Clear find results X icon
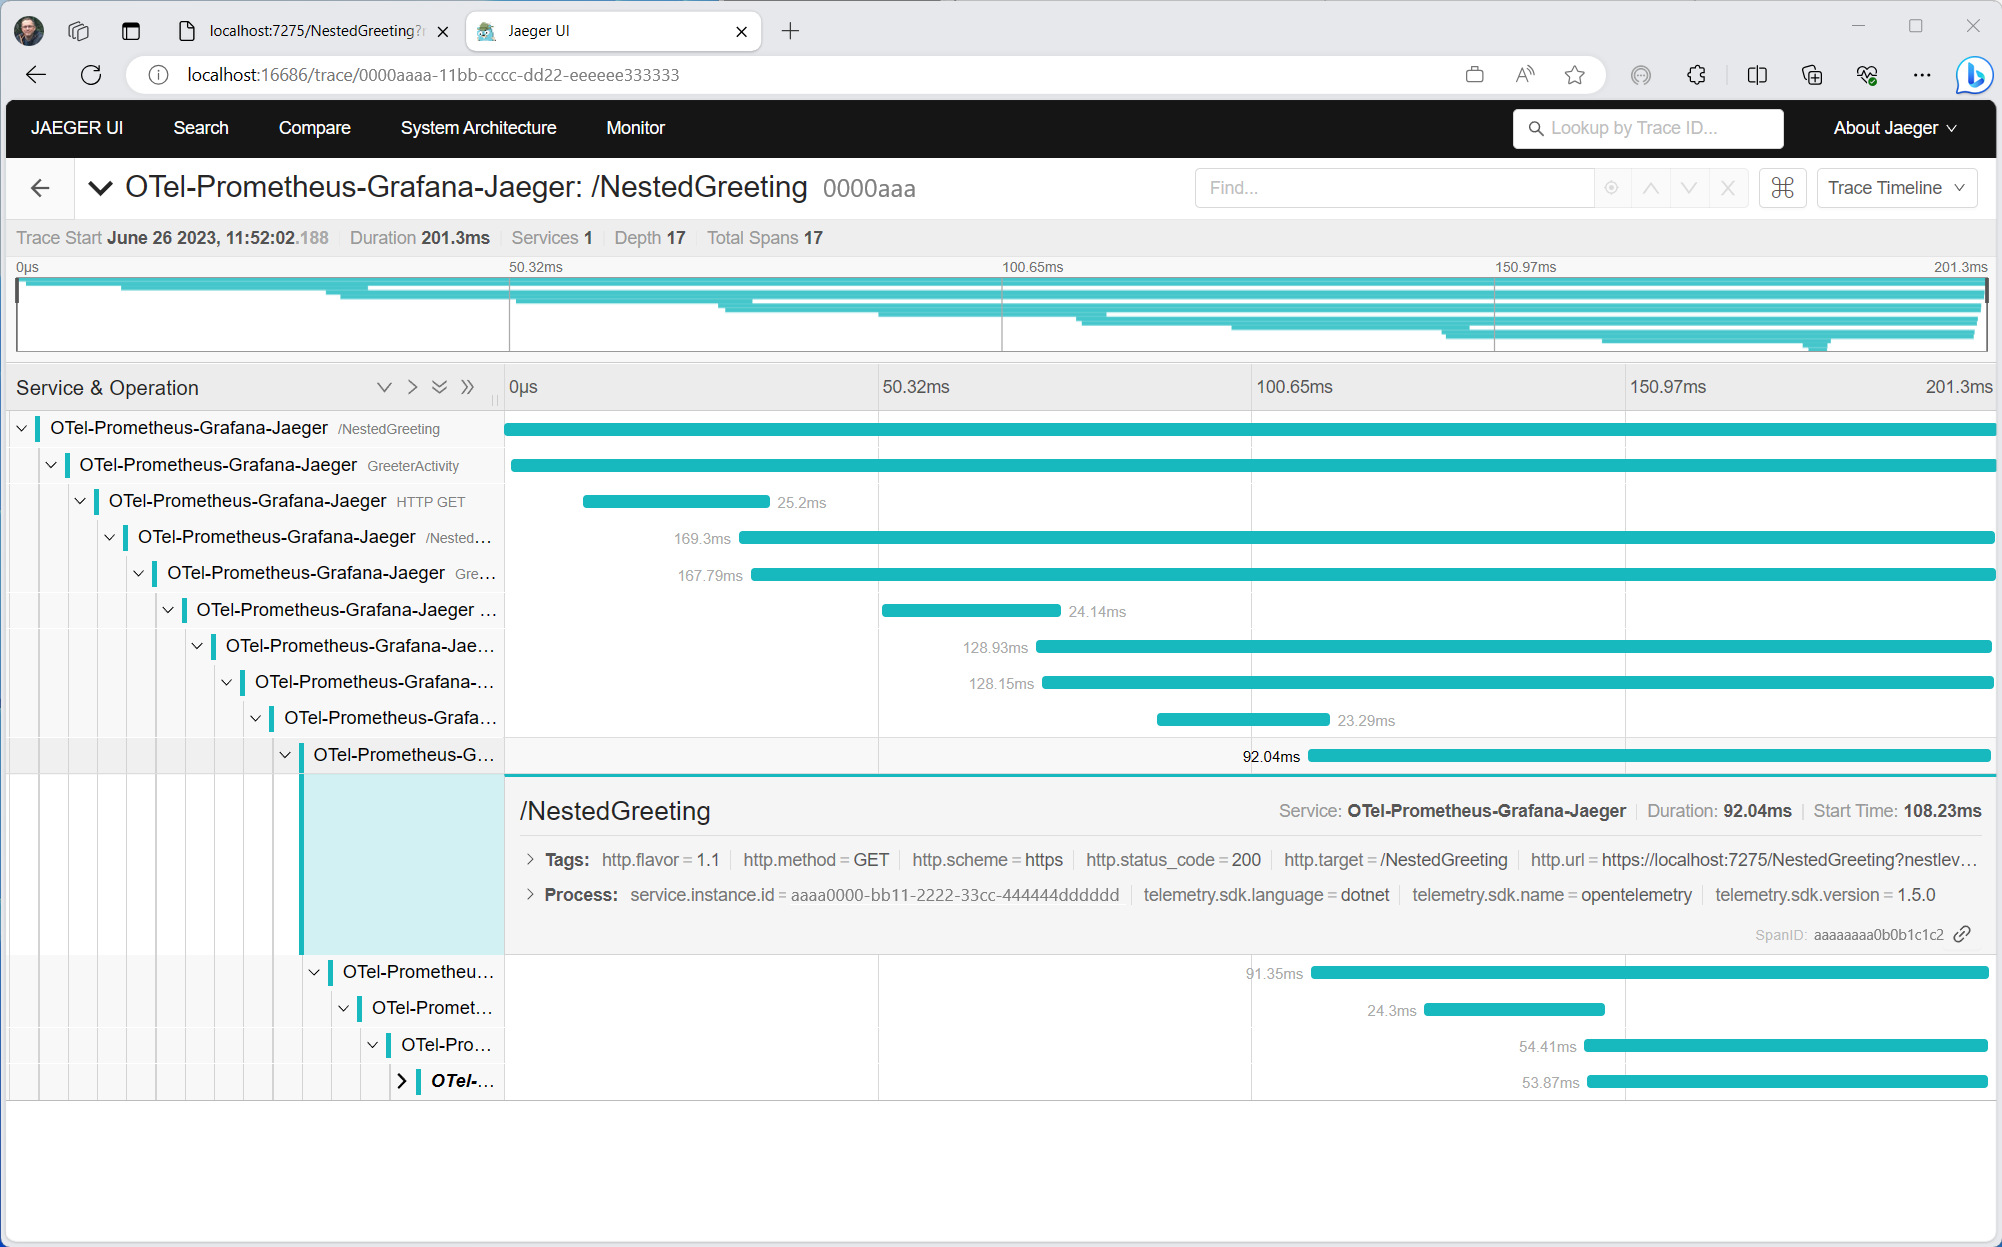Screen dimensions: 2002x1247 (1727, 188)
